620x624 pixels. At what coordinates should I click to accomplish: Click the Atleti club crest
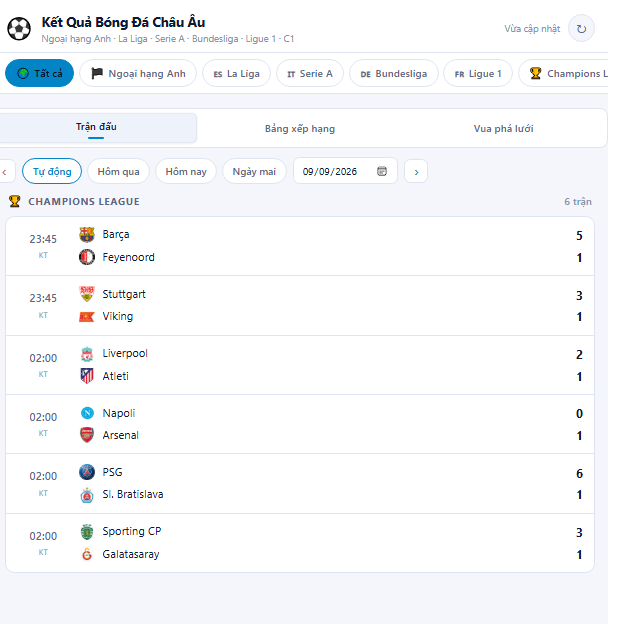click(x=87, y=376)
